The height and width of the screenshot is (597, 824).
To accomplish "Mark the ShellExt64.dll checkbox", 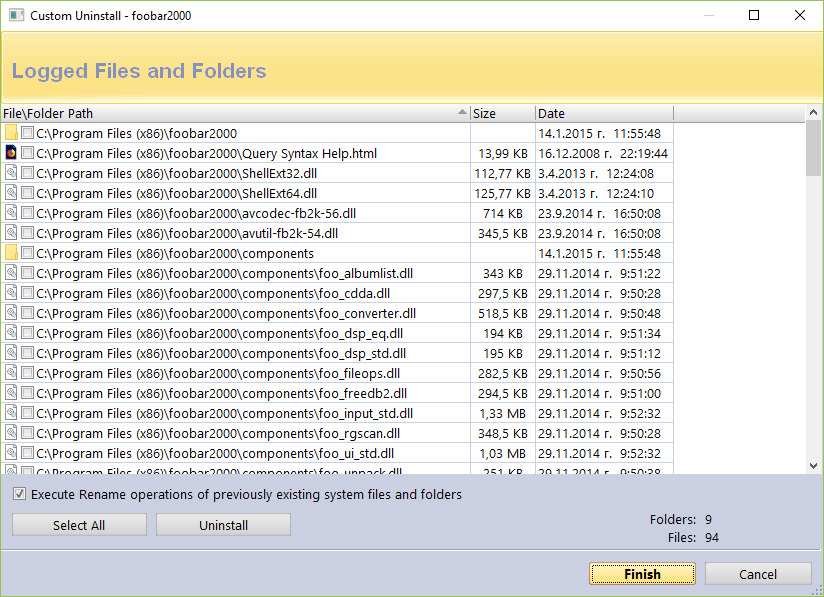I will 28,193.
